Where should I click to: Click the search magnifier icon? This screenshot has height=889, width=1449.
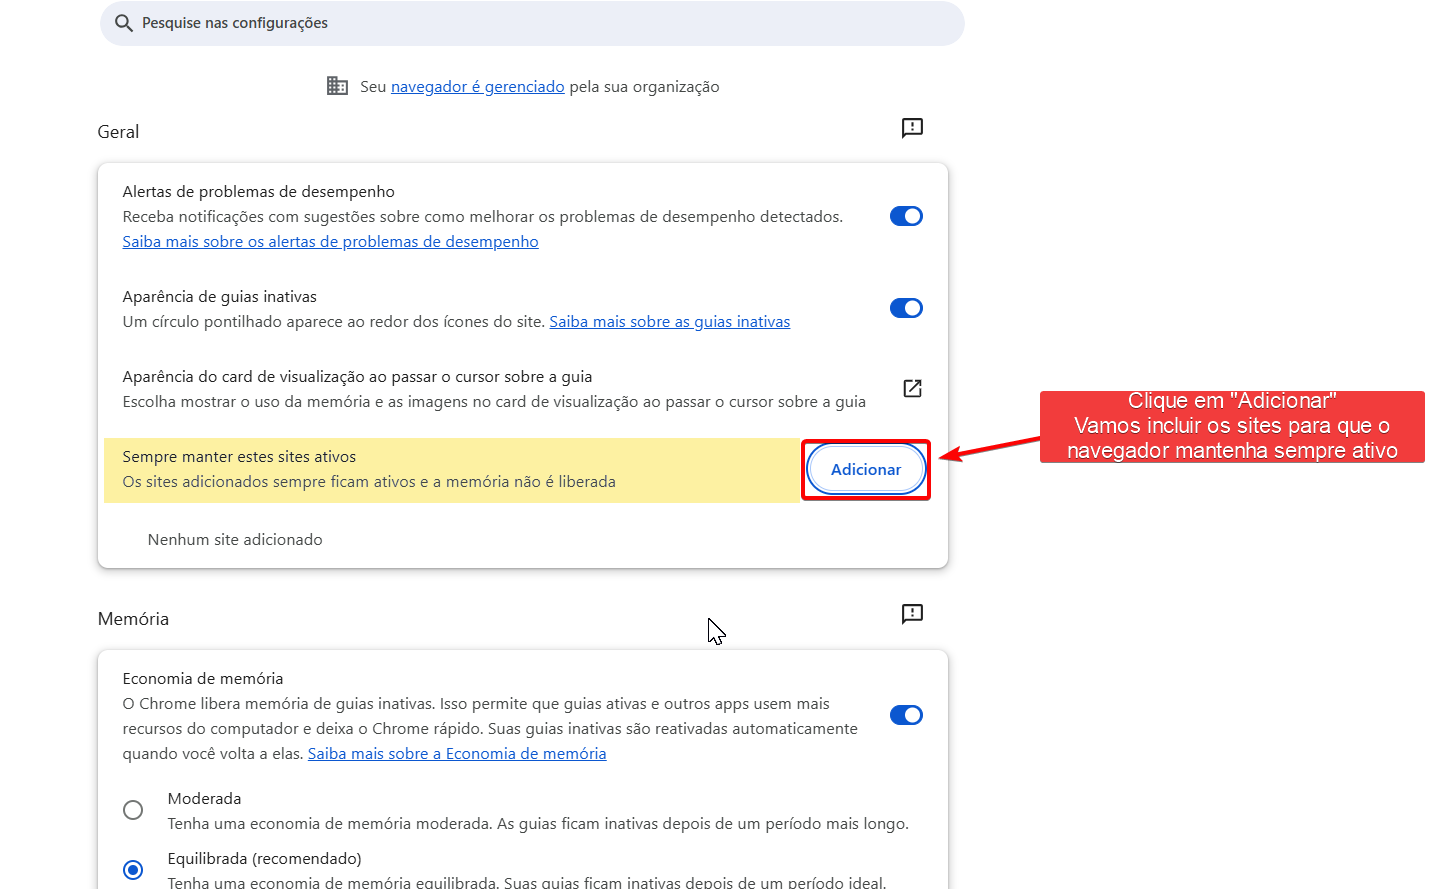124,23
